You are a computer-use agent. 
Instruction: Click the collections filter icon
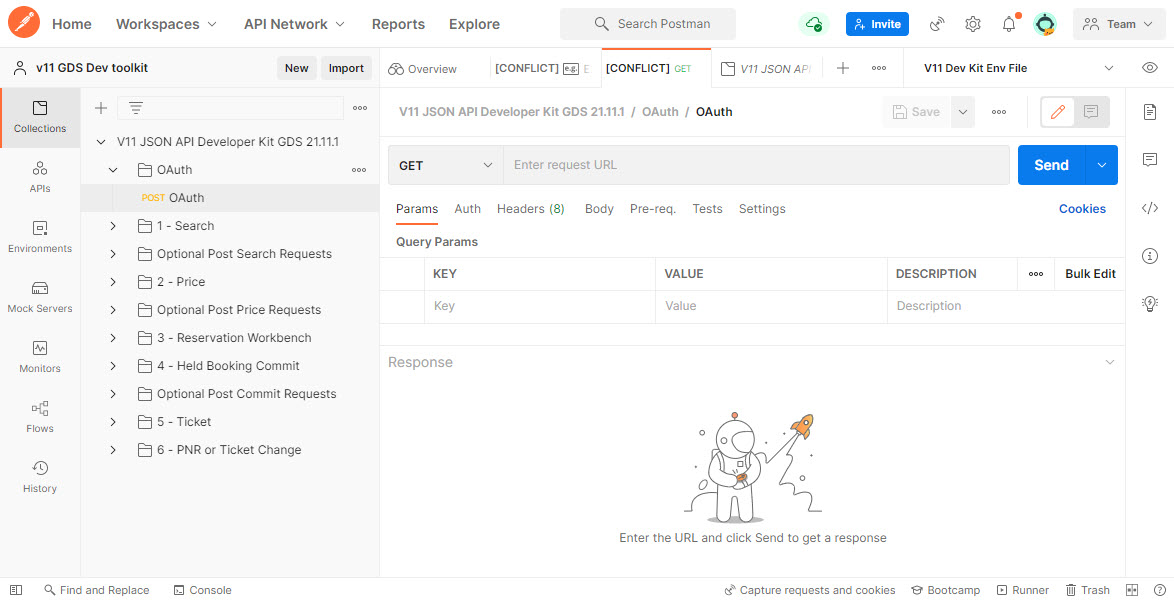coord(136,108)
